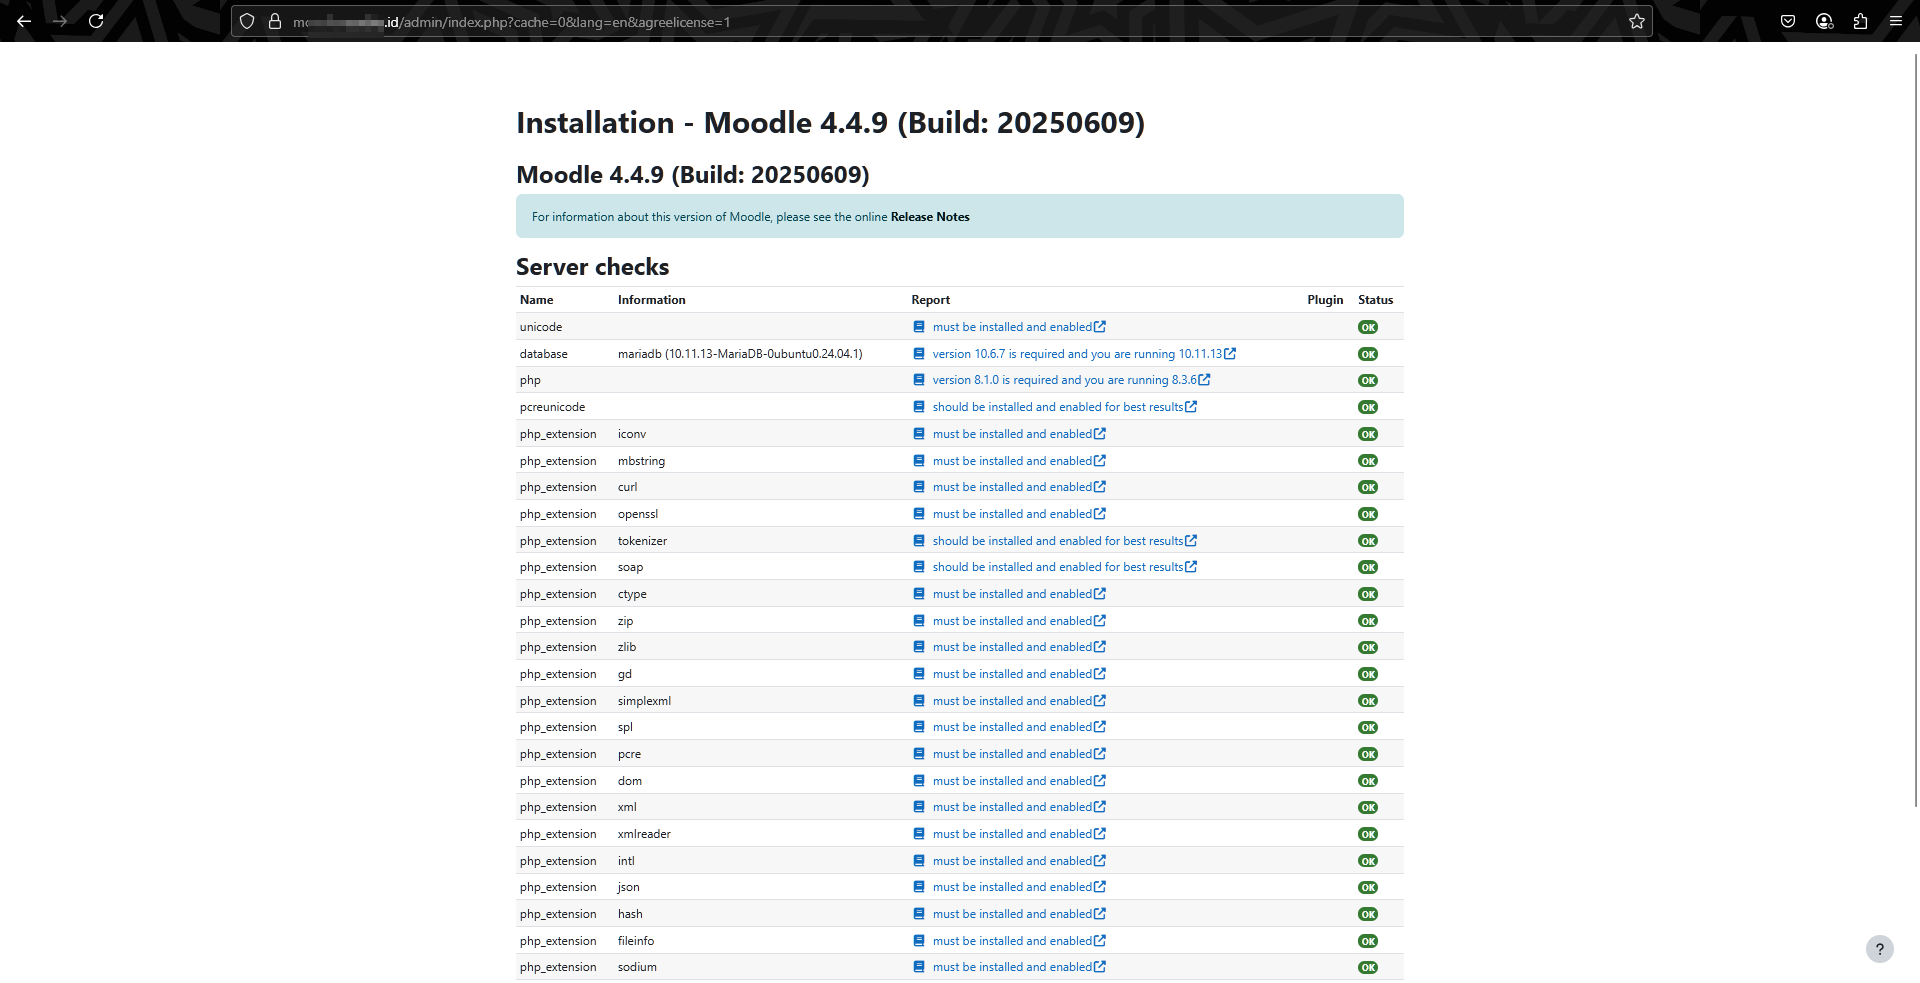The image size is (1920, 983).
Task: Open the Moodle Release Notes link
Action: [x=929, y=216]
